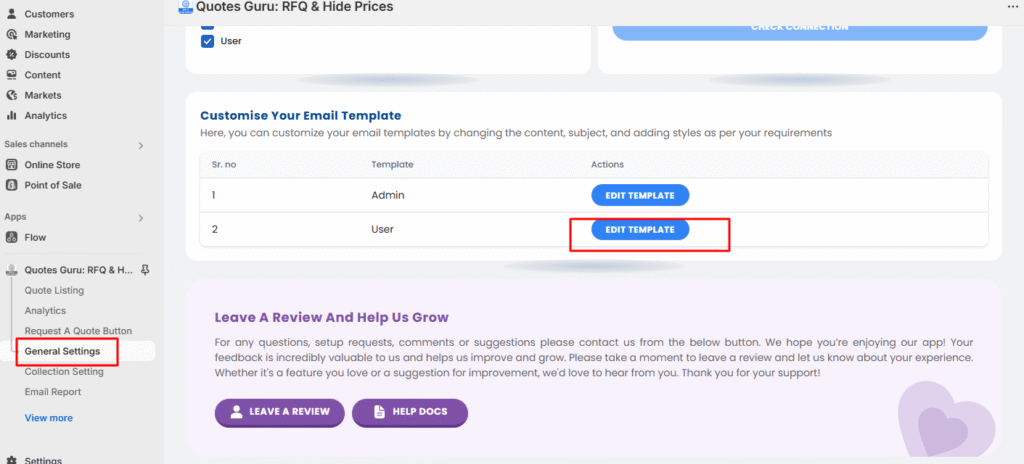Edit the Admin email template
This screenshot has width=1024, height=464.
[x=640, y=195]
